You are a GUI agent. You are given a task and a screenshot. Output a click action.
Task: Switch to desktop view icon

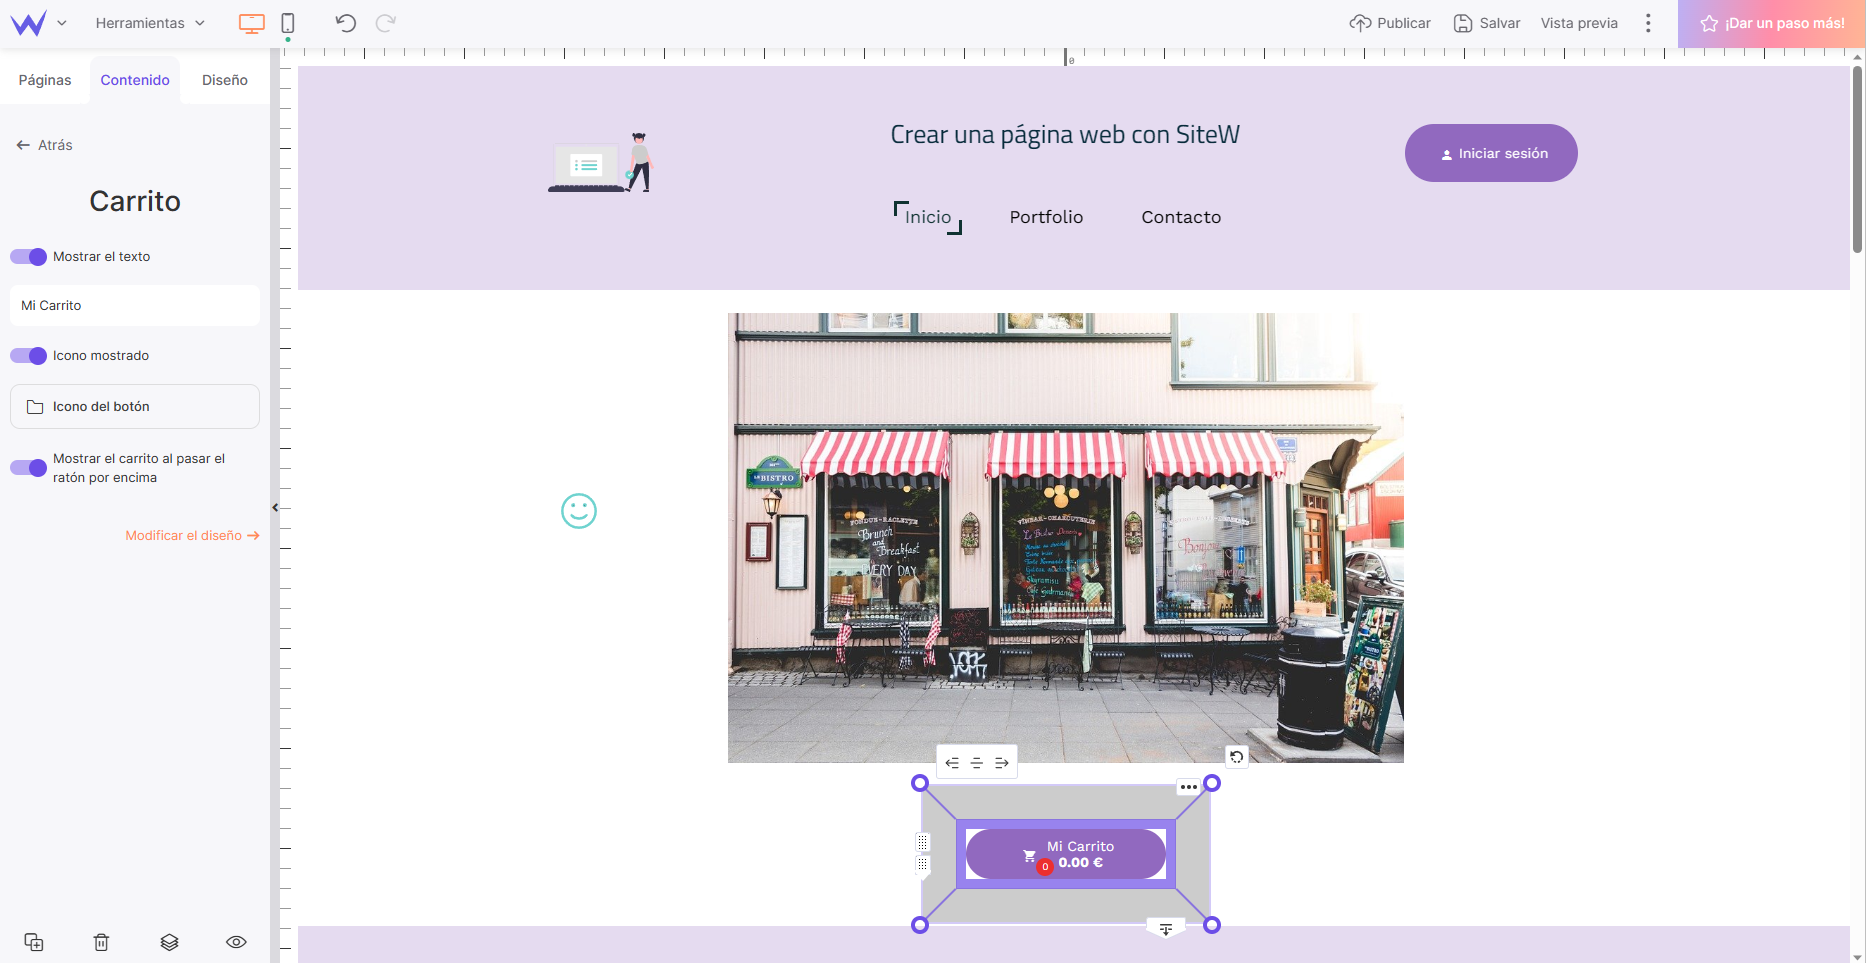pos(252,23)
